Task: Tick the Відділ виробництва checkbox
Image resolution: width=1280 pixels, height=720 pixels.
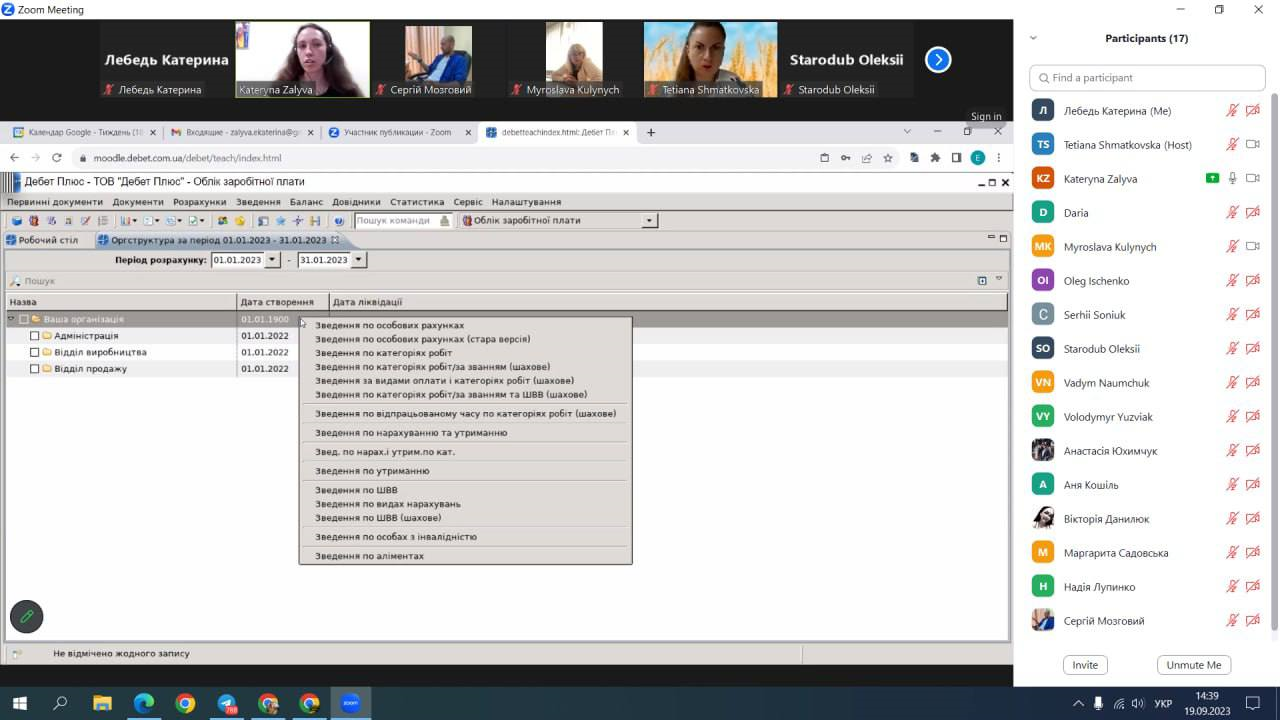Action: coord(35,352)
